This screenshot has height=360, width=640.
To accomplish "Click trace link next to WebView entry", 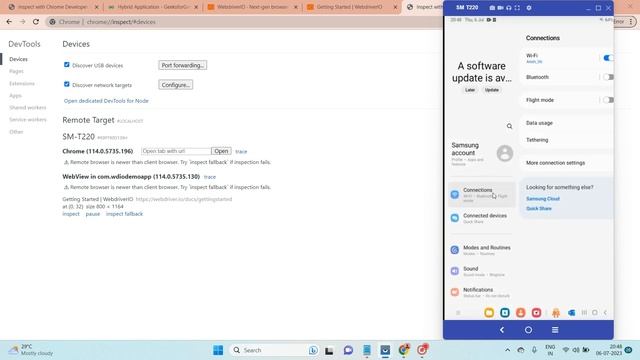I will coord(210,177).
